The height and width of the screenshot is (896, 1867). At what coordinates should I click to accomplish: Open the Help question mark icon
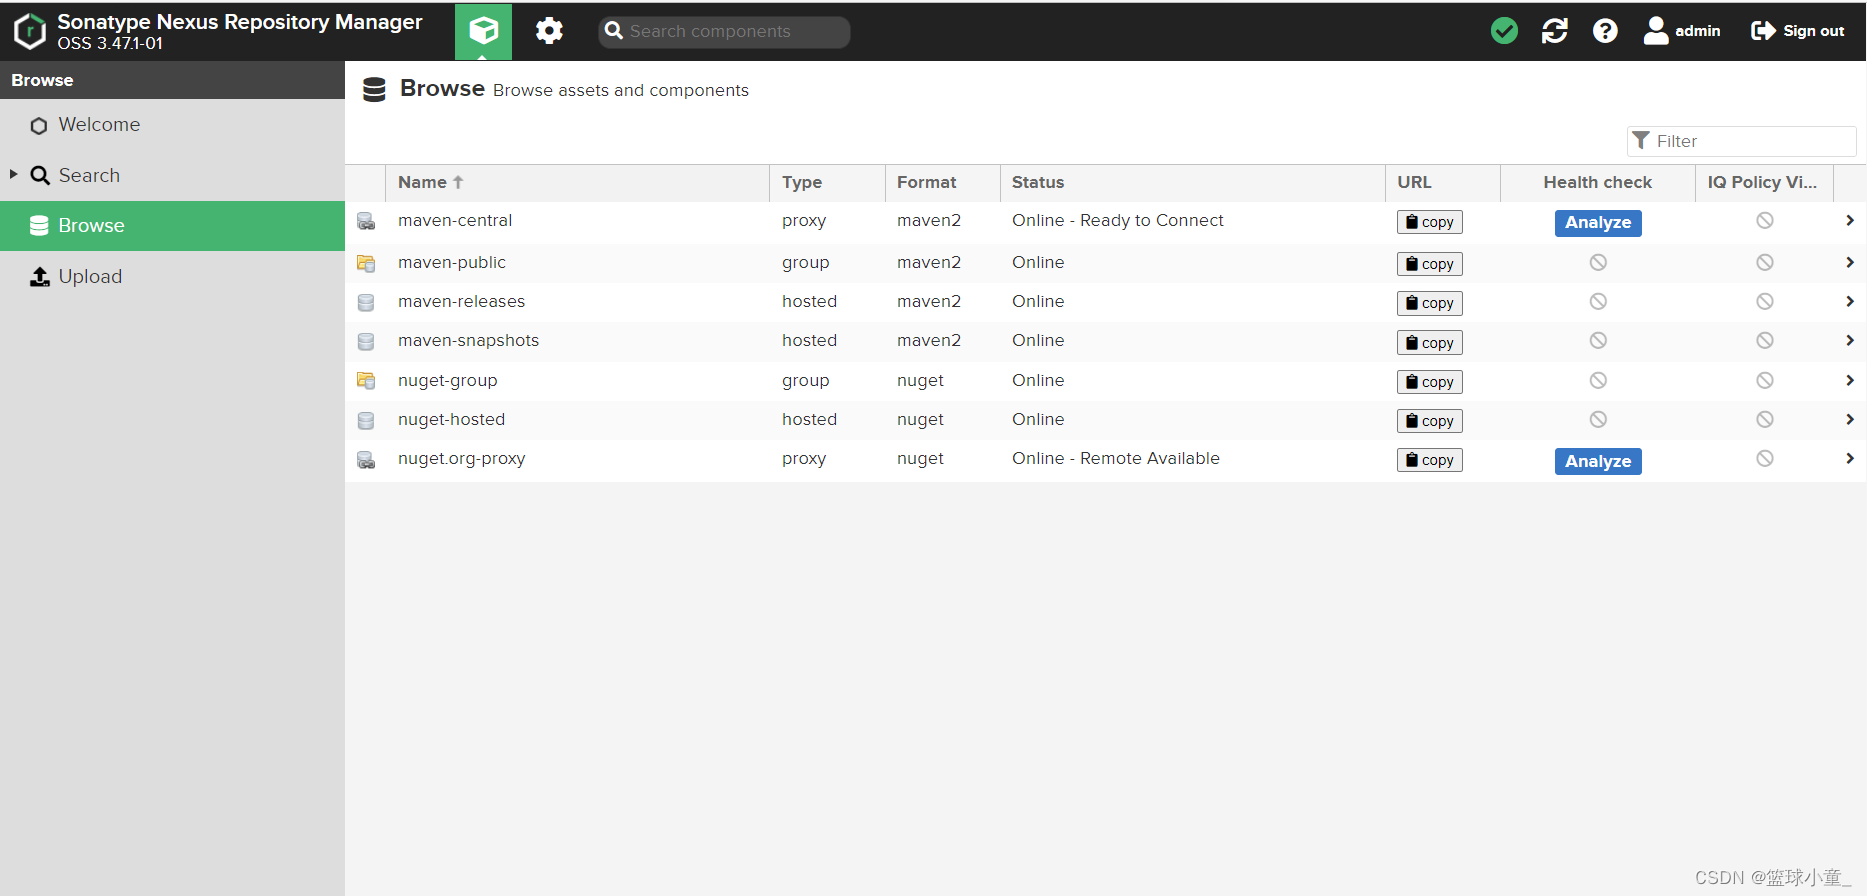(x=1605, y=31)
